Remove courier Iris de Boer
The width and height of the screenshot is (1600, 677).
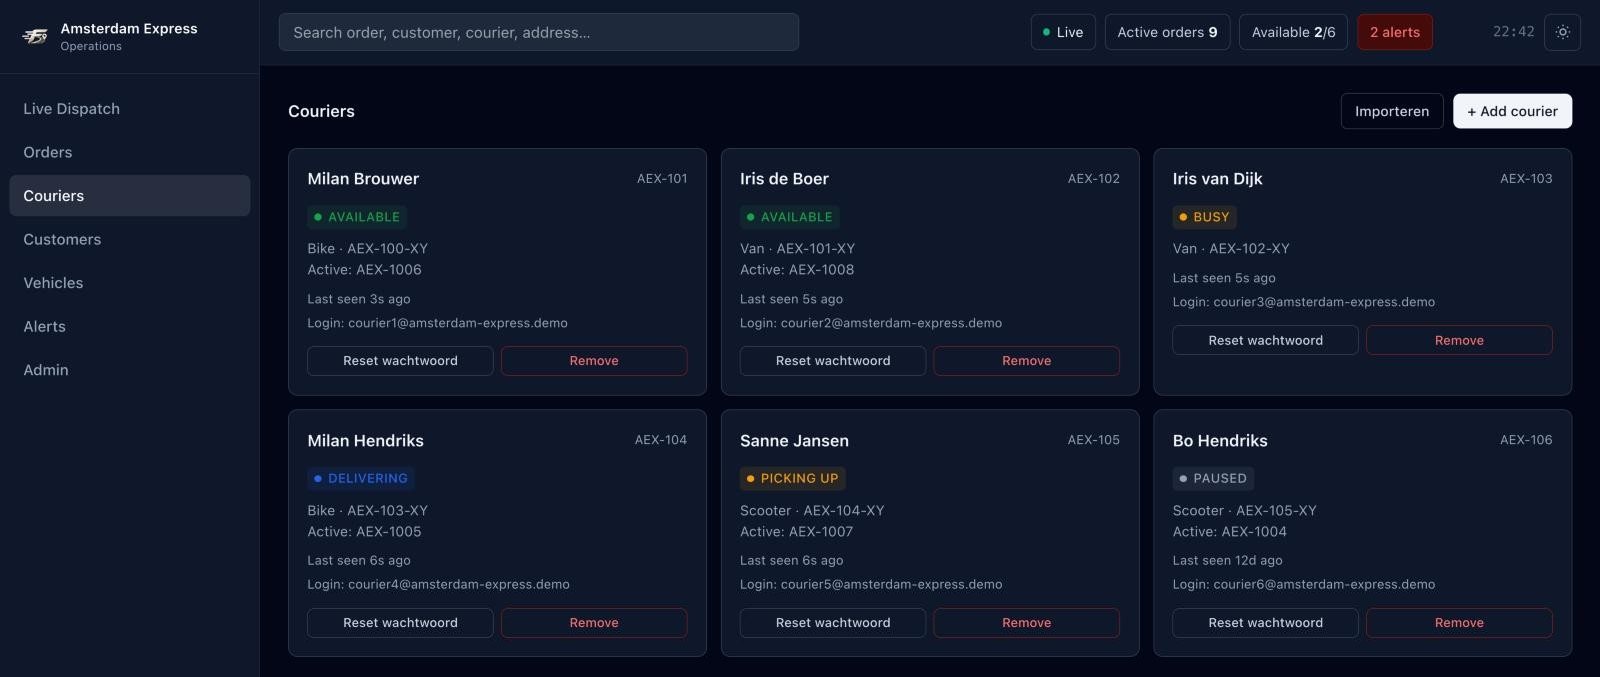pyautogui.click(x=1026, y=361)
